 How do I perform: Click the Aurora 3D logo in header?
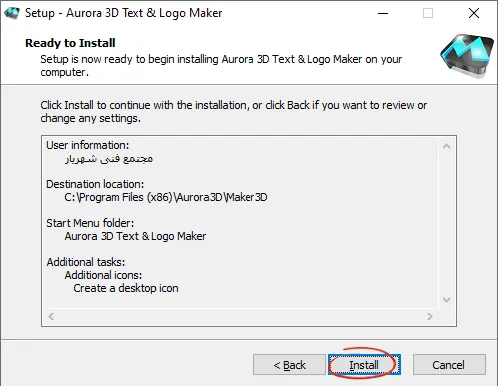point(467,56)
